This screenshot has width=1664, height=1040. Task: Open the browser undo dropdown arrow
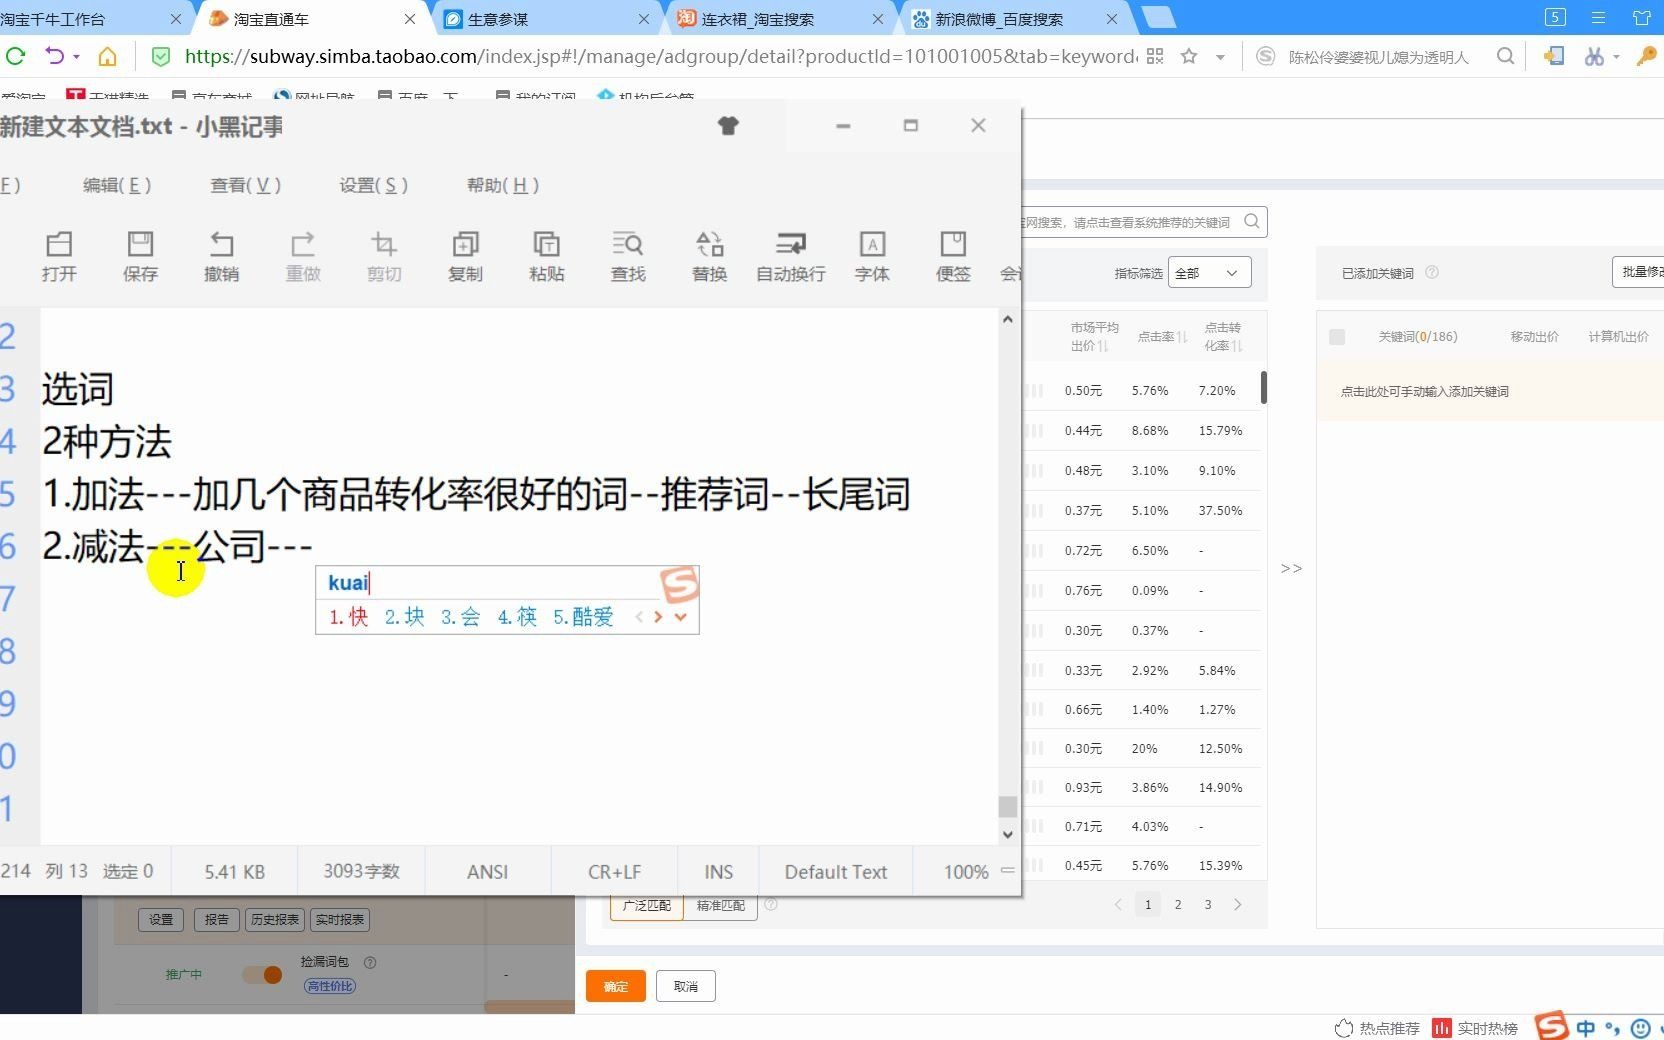point(76,57)
